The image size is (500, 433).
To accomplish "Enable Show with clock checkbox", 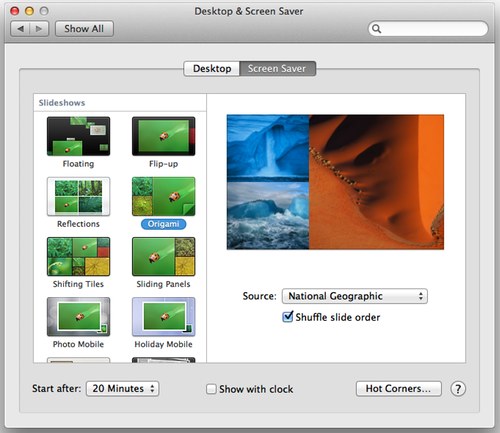I will (x=211, y=389).
